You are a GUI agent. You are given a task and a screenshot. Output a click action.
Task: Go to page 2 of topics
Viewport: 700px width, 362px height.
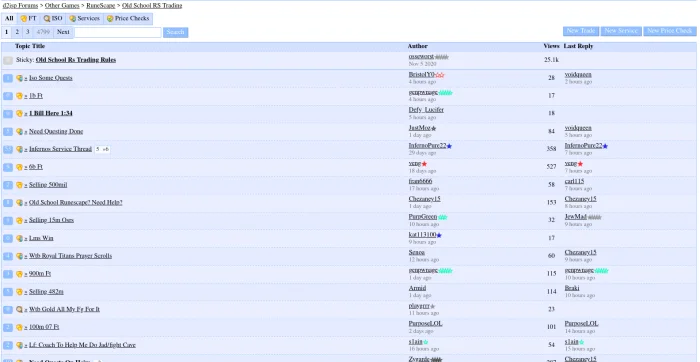click(17, 32)
